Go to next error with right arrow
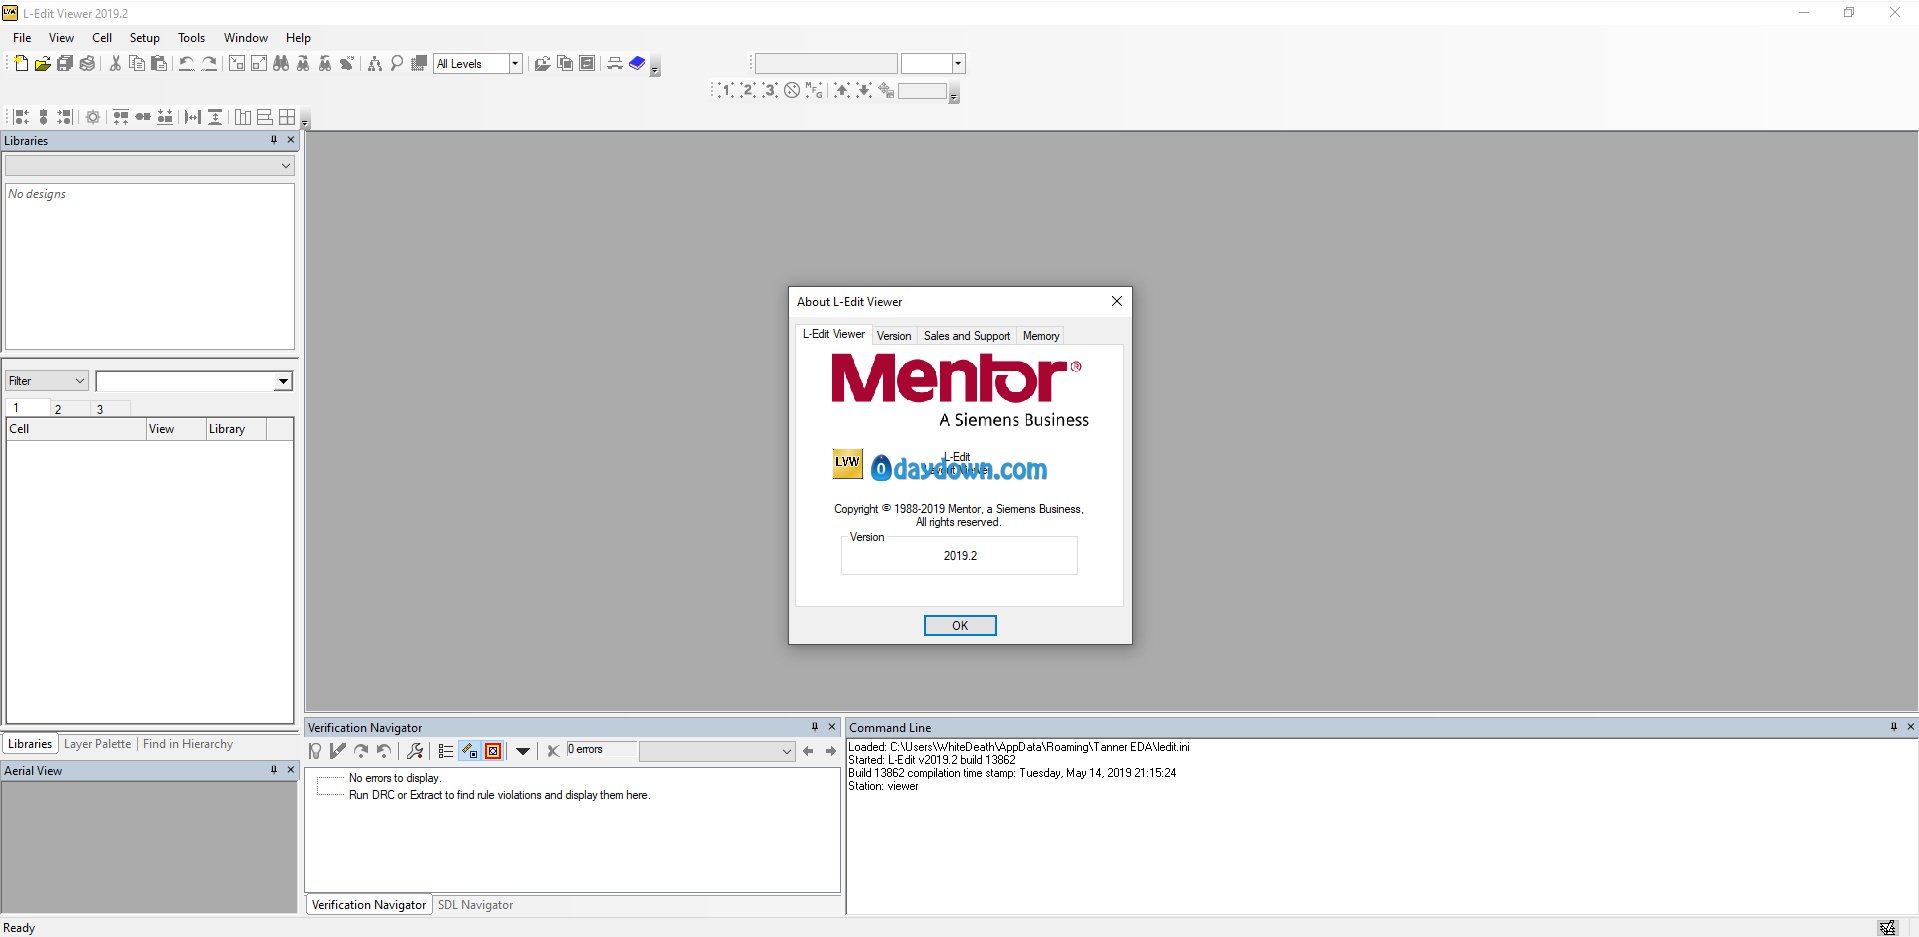The width and height of the screenshot is (1919, 937). pyautogui.click(x=830, y=751)
